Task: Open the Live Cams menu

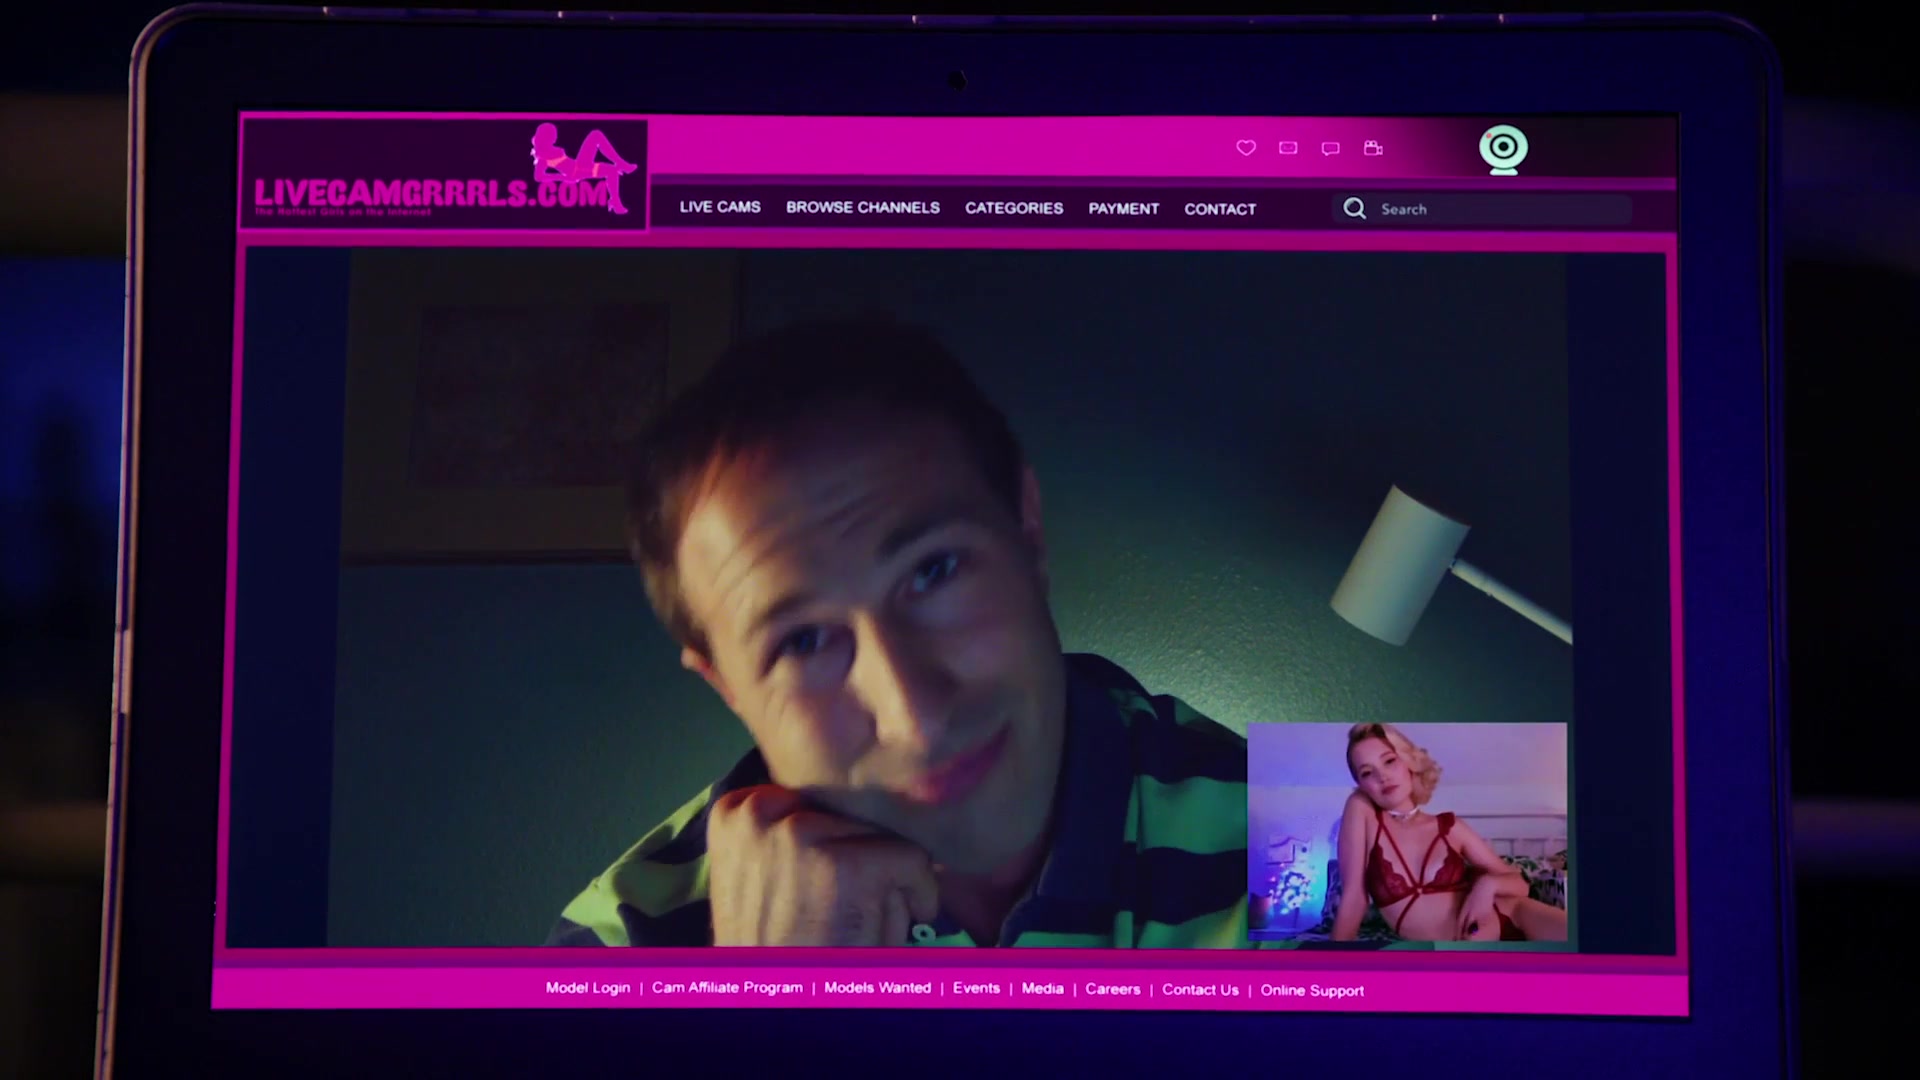Action: (x=720, y=207)
